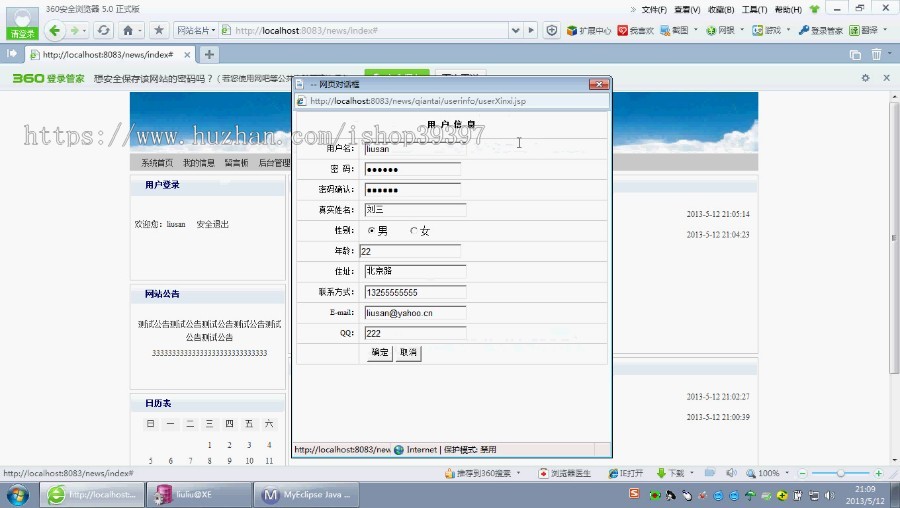Open the 网站名片 dropdown
The image size is (900, 508).
coord(196,30)
